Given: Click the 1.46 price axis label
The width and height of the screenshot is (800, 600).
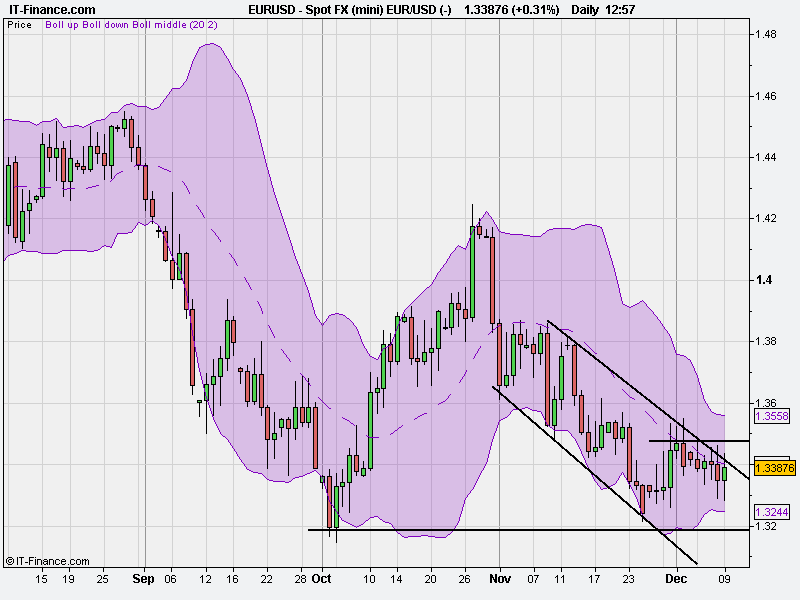Looking at the screenshot, I should 765,96.
